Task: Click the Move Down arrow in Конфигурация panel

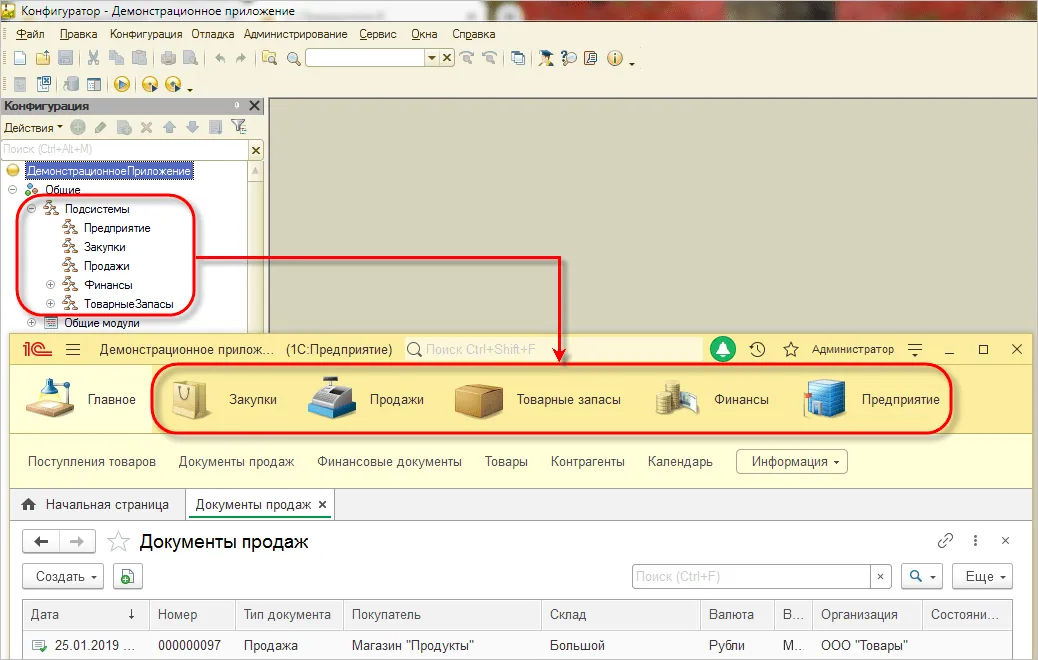Action: [x=192, y=127]
